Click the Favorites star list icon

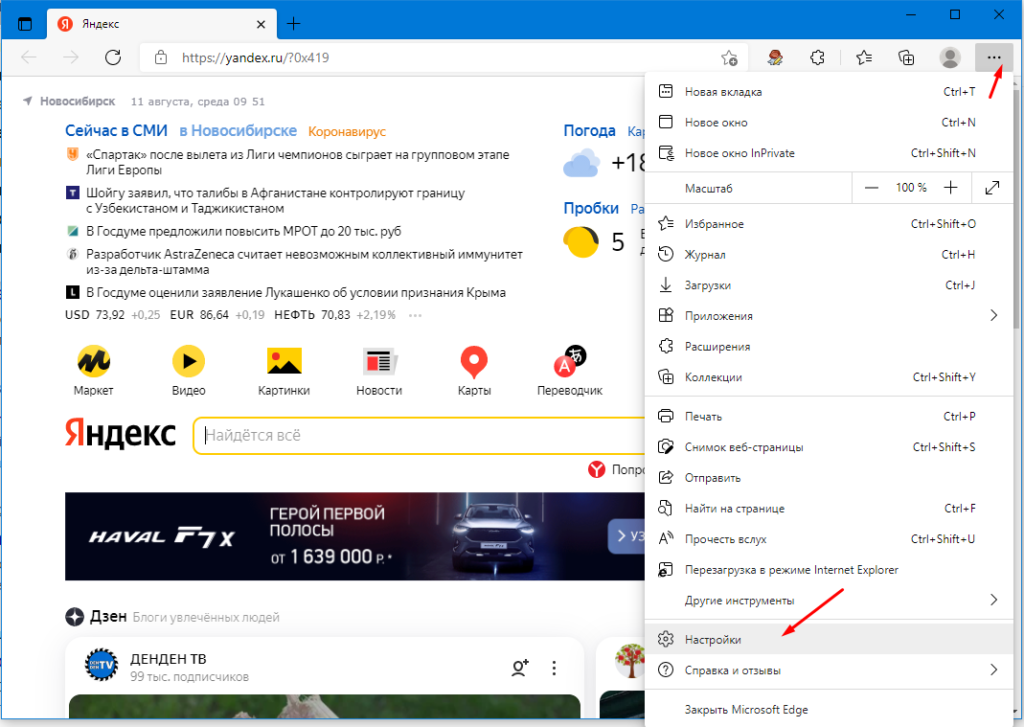click(x=864, y=58)
